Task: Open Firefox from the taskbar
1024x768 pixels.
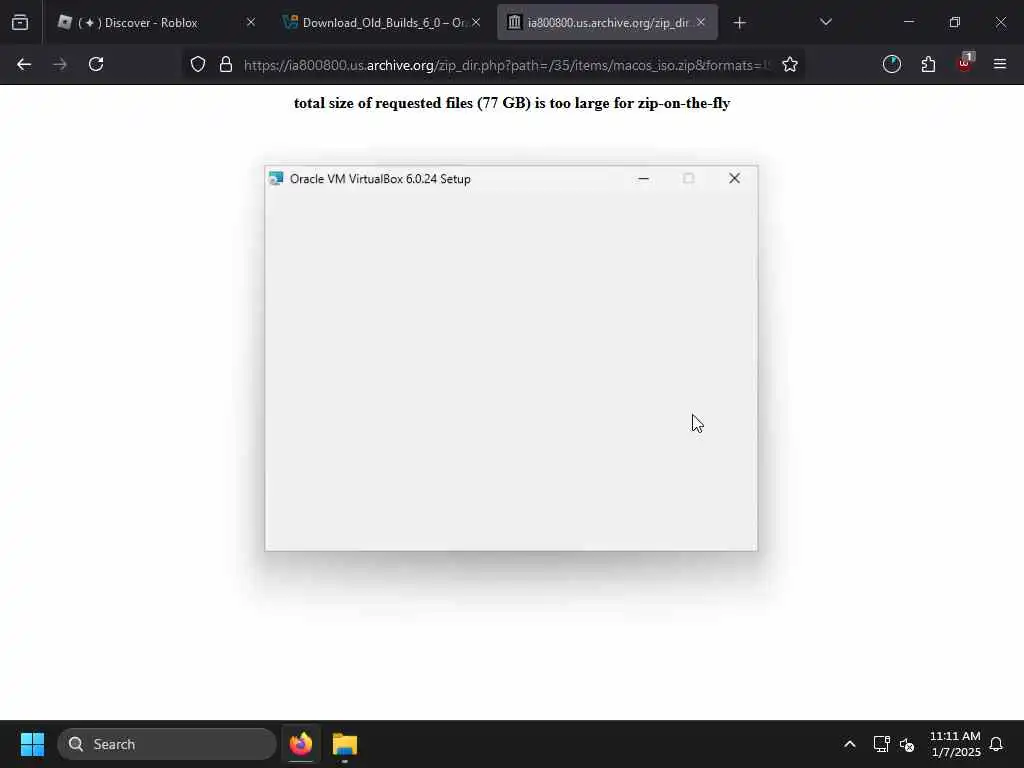Action: tap(301, 744)
